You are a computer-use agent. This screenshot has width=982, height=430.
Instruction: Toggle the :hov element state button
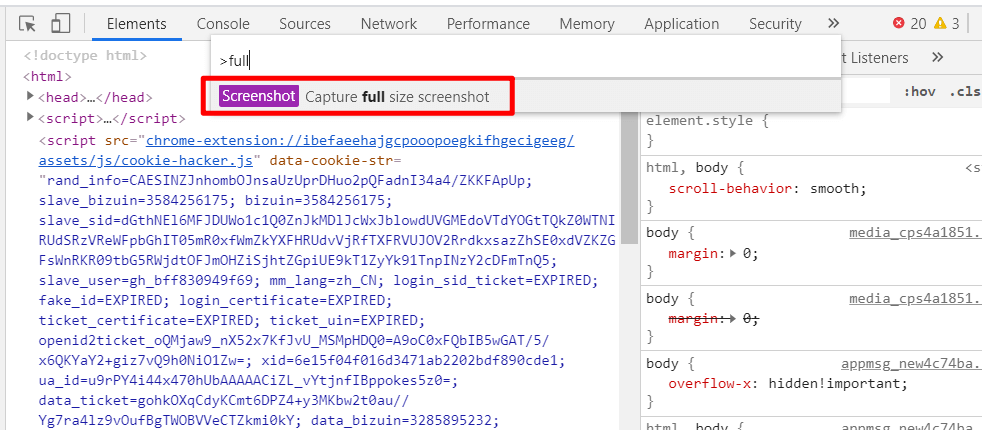919,92
